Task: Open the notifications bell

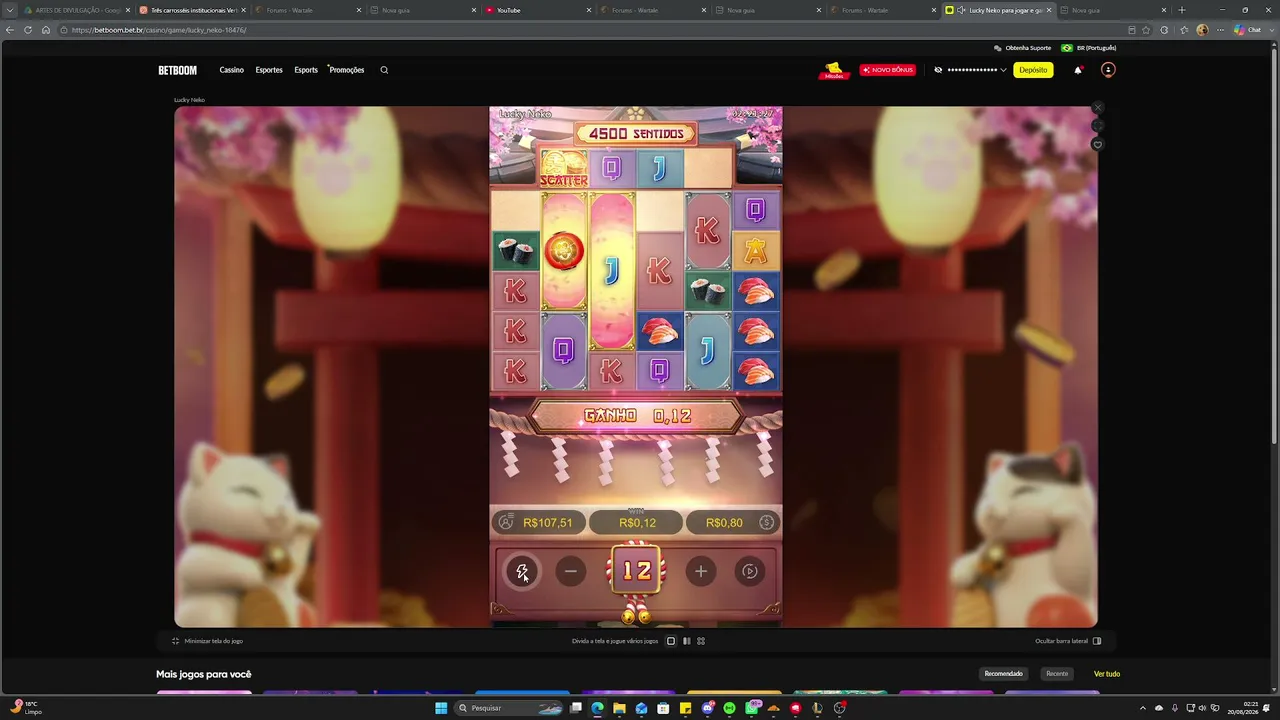Action: [x=1078, y=70]
